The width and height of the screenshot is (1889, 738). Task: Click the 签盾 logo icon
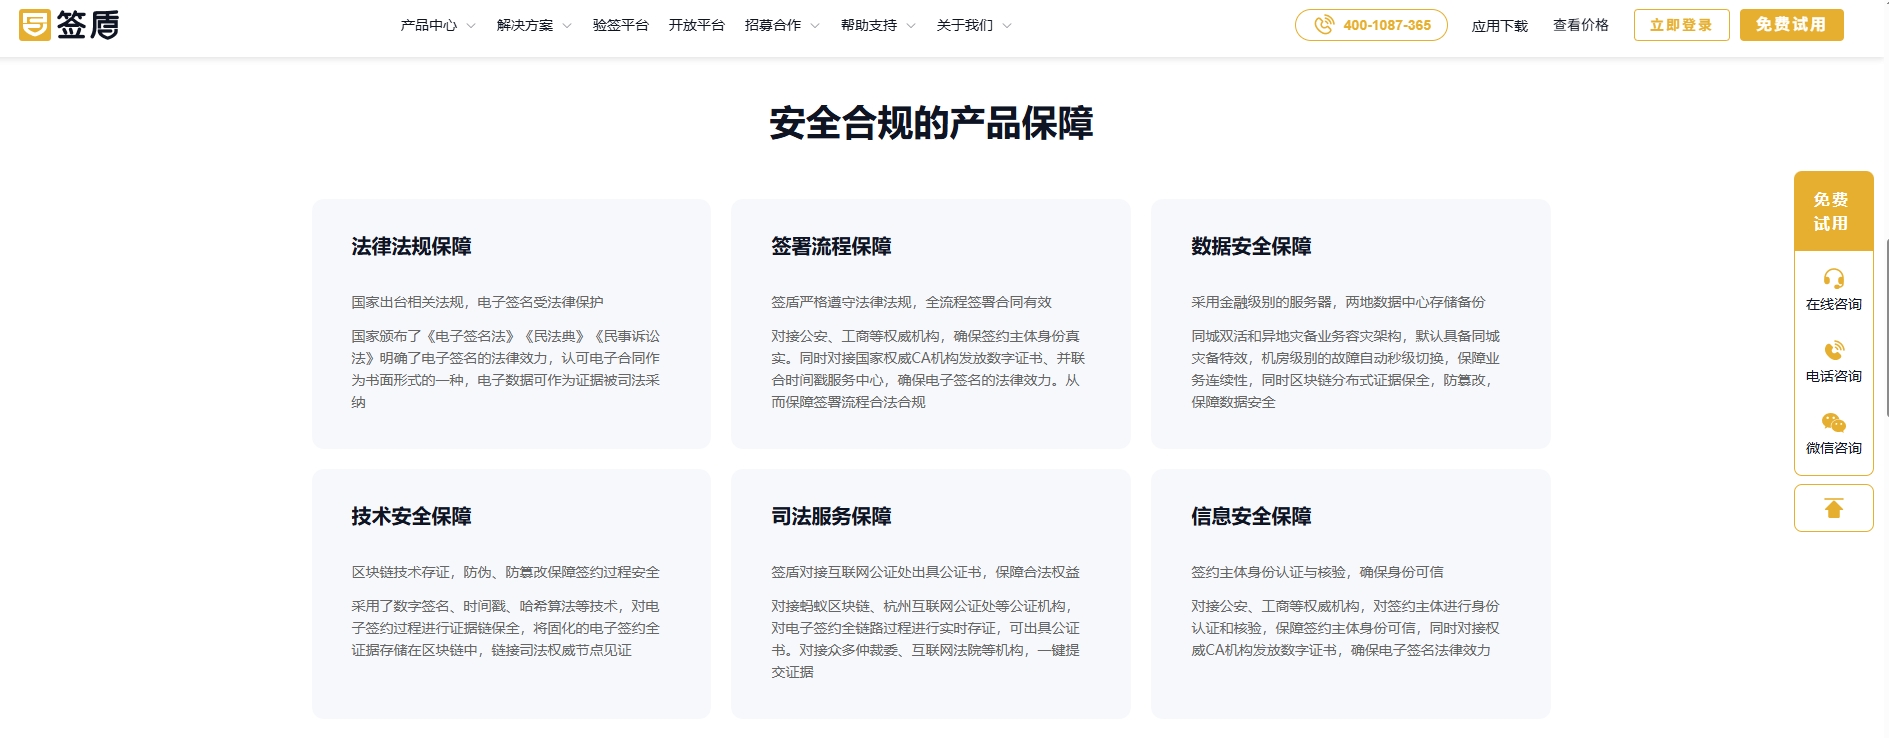click(35, 25)
